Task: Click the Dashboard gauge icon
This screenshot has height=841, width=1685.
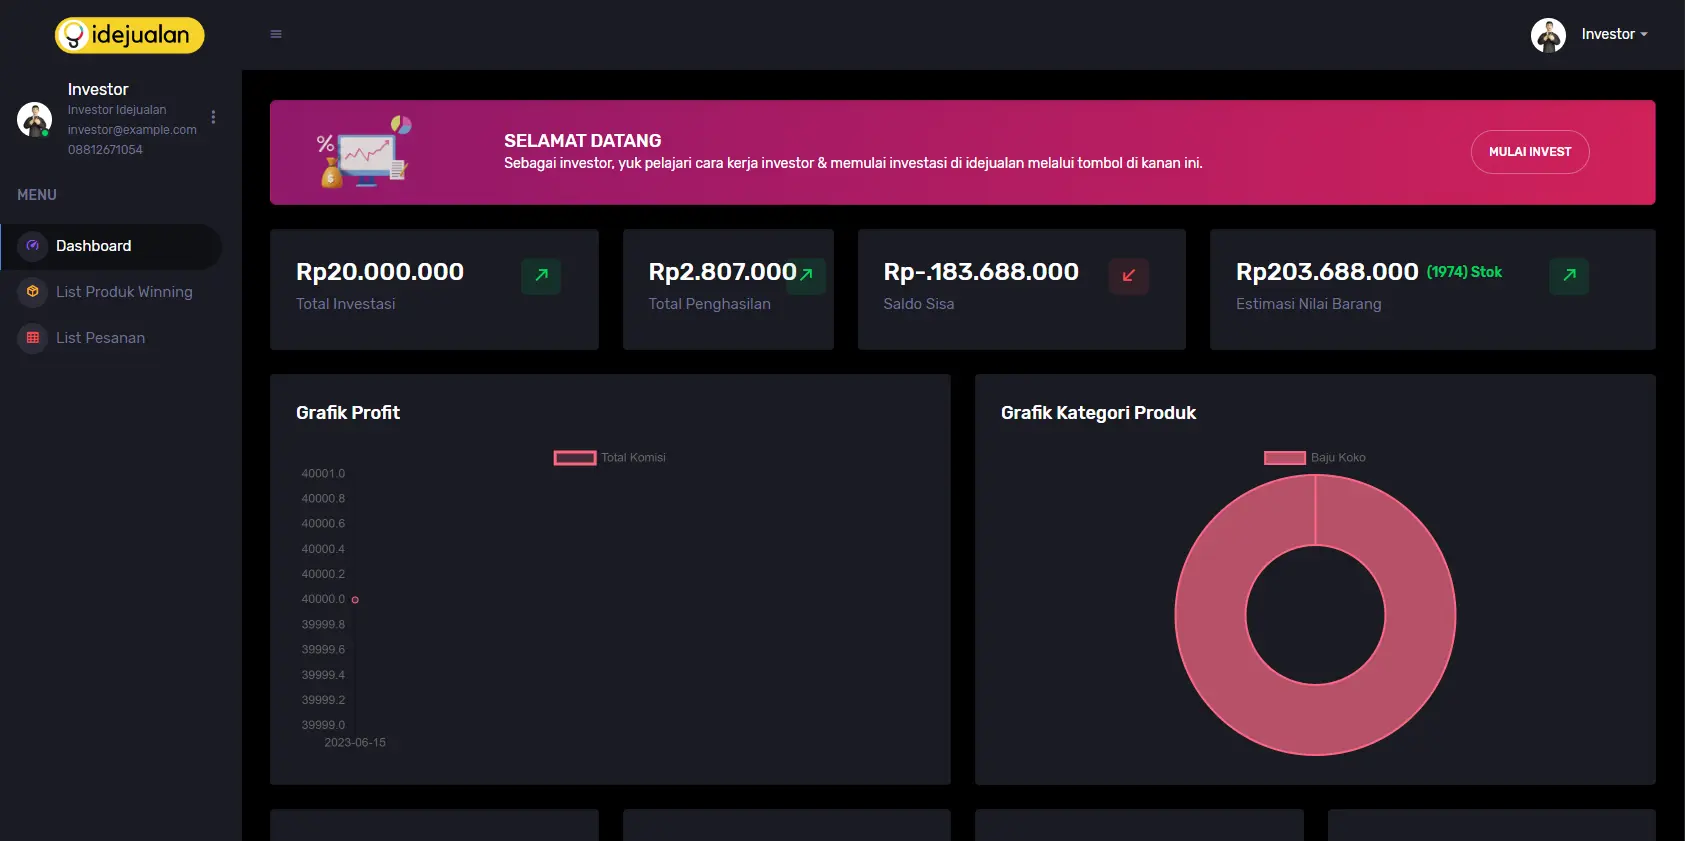Action: [33, 246]
